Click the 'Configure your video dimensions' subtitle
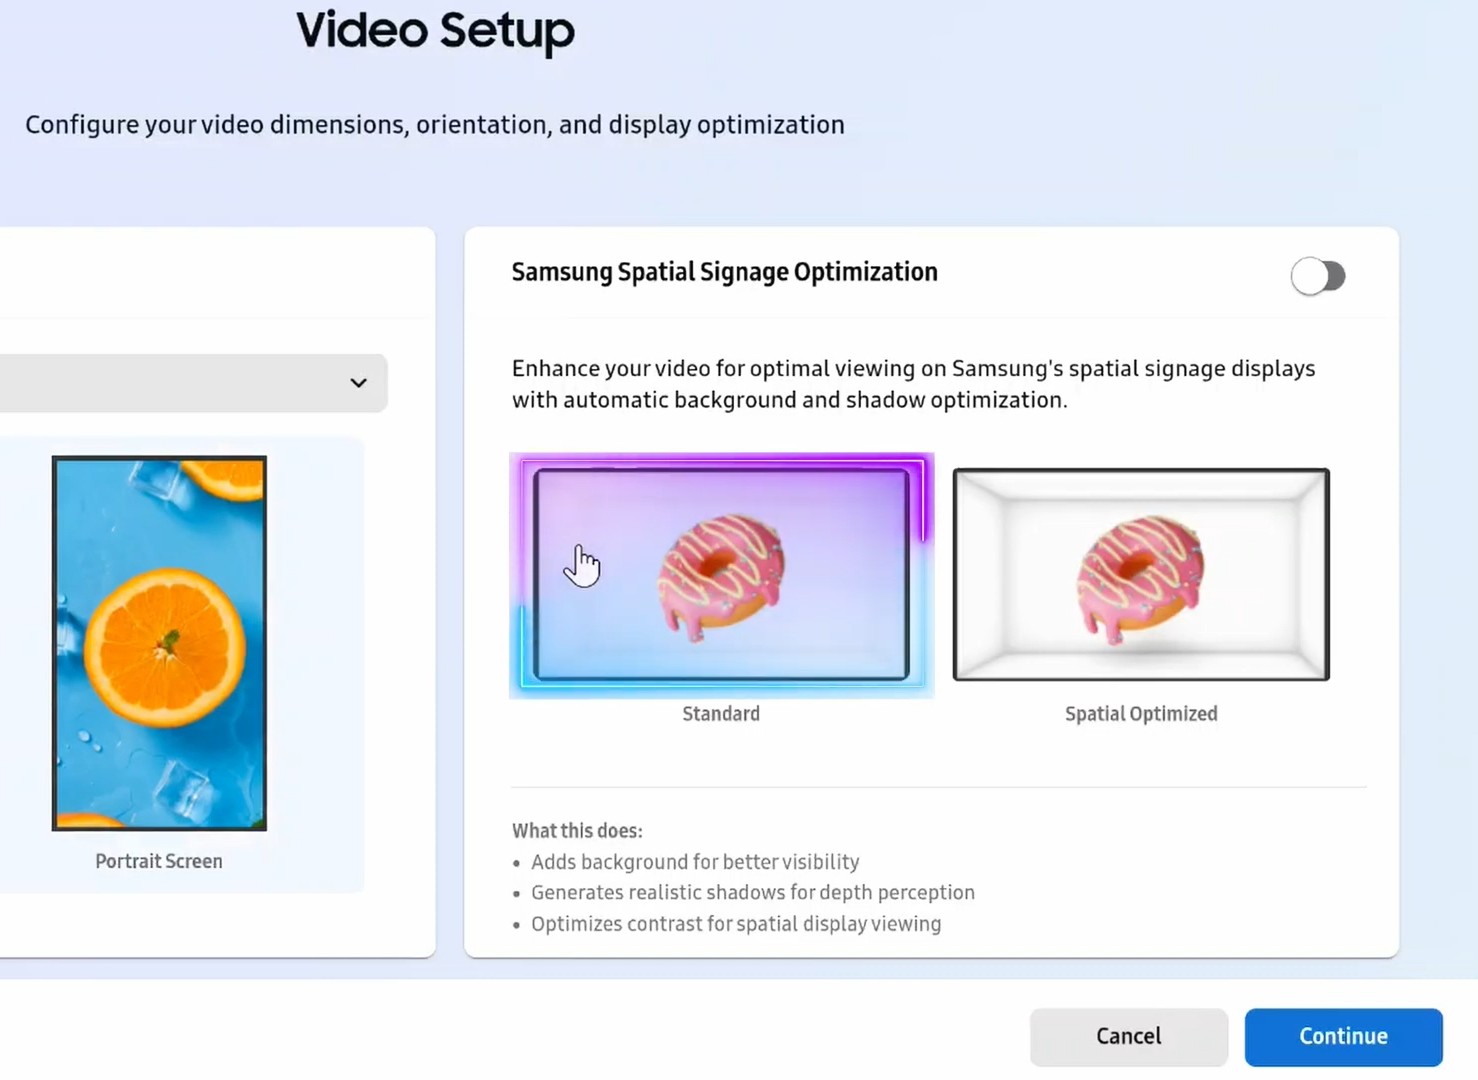The height and width of the screenshot is (1080, 1478). click(x=435, y=125)
